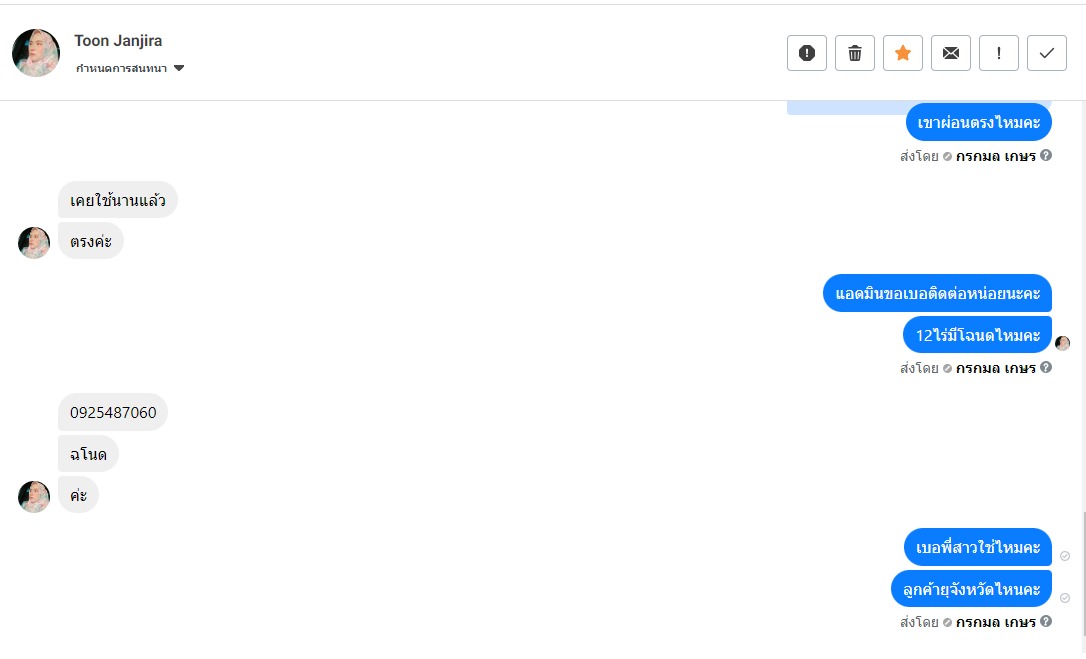Click the delivered check icon beside ลูกค้ายุจังหวัดไหนคะ
1086x659 pixels.
pyautogui.click(x=1065, y=598)
